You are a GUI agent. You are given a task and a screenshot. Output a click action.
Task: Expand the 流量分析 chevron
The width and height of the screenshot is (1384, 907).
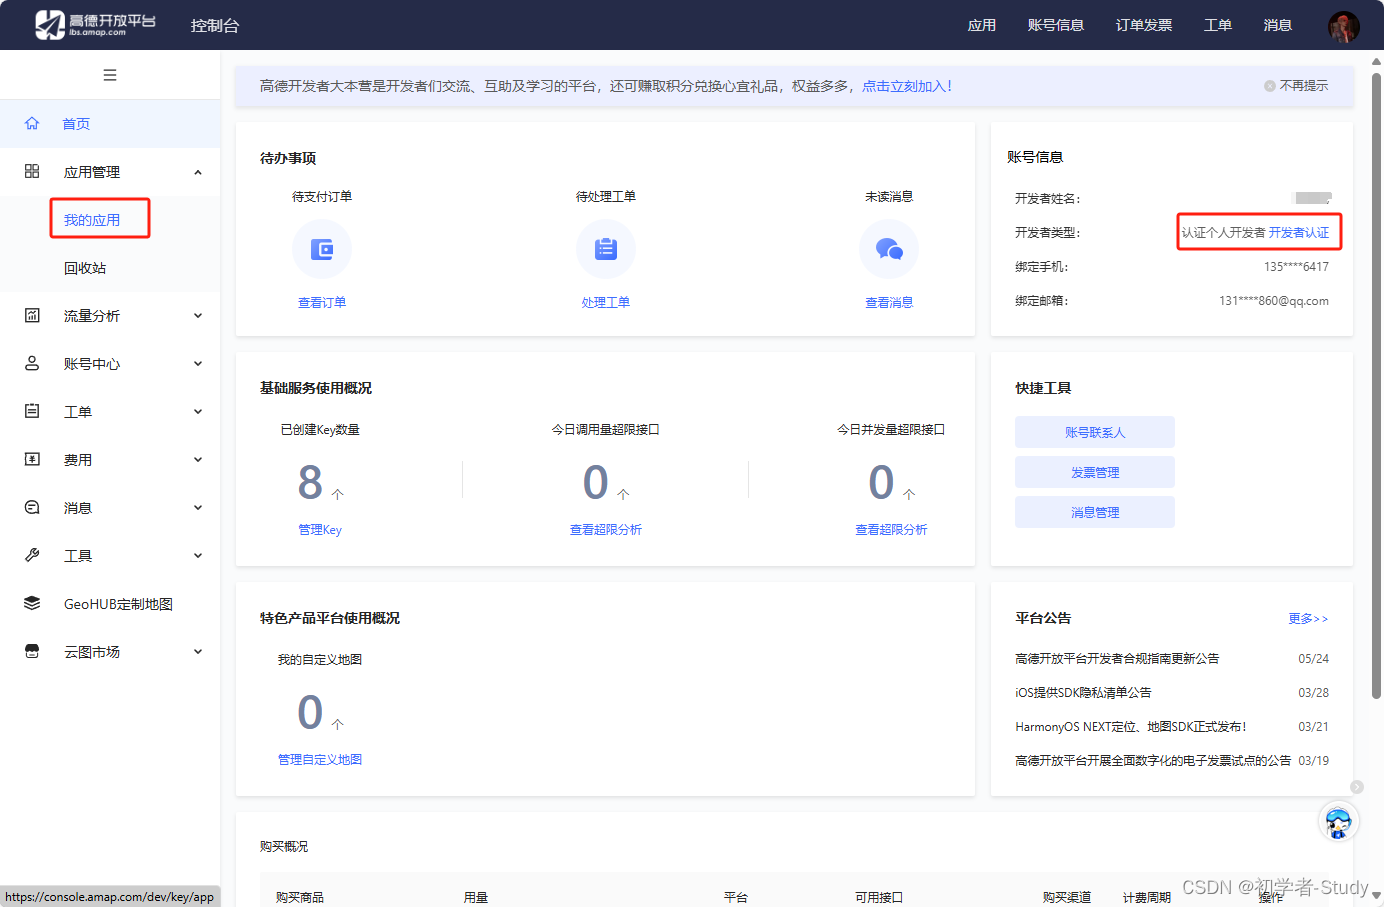(x=198, y=316)
